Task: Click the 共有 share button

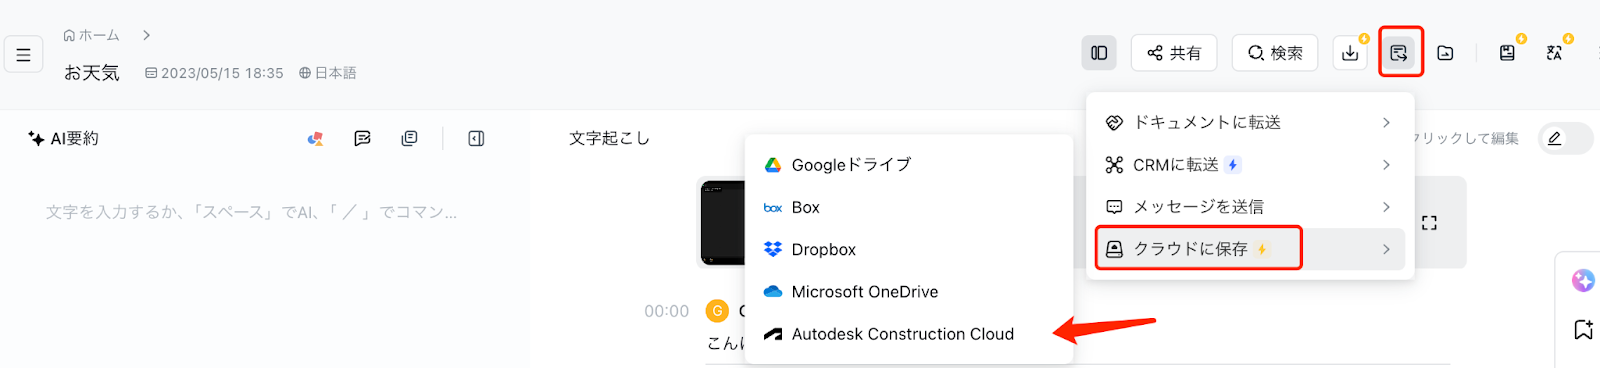Action: click(1174, 53)
